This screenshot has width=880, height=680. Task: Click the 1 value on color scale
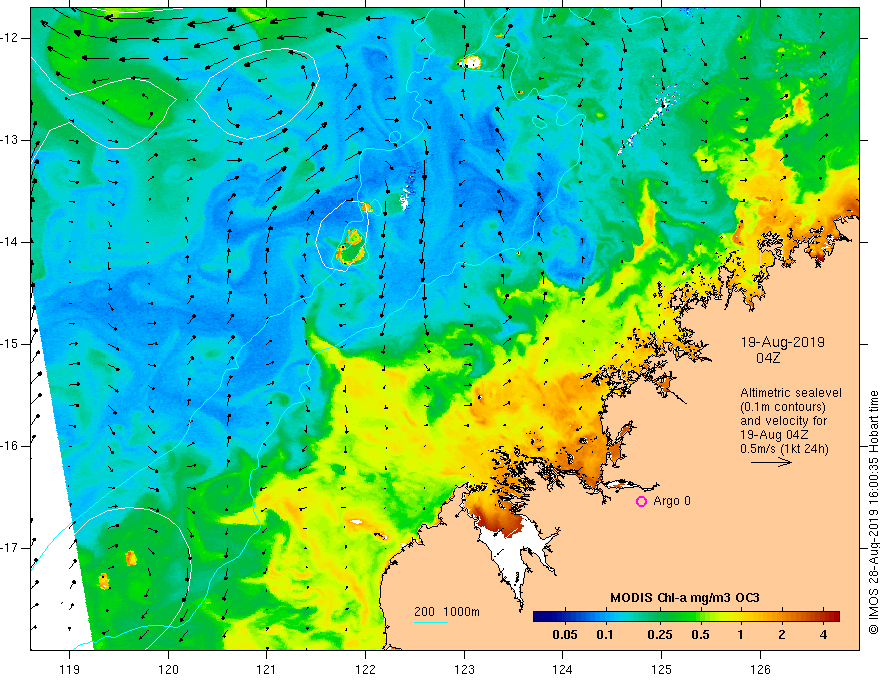740,635
